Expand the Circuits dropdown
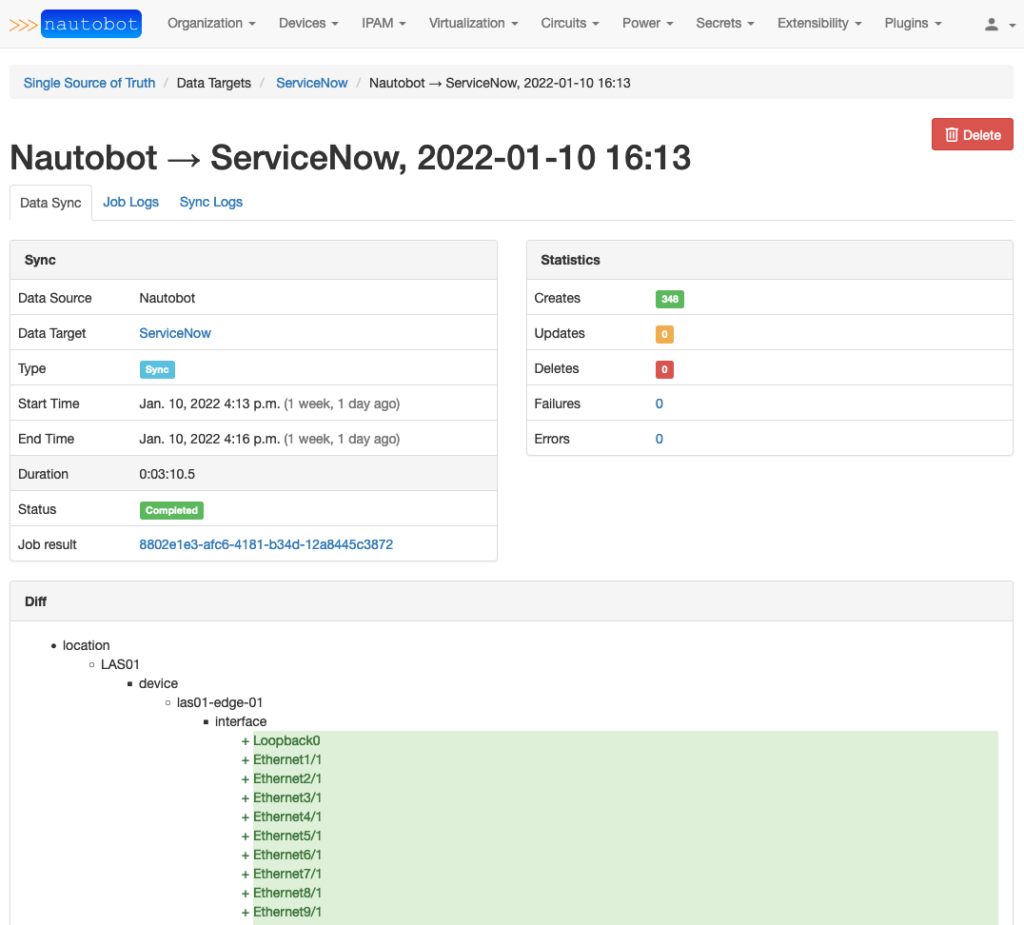 coord(569,24)
